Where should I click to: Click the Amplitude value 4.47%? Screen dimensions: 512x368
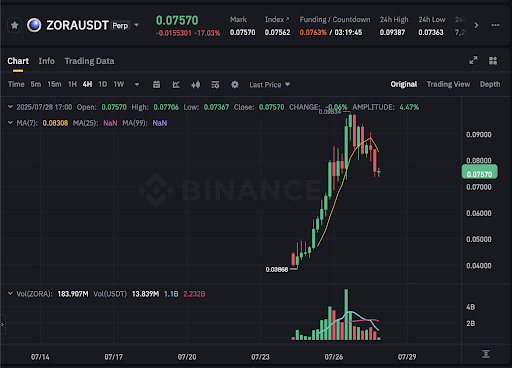(x=409, y=107)
